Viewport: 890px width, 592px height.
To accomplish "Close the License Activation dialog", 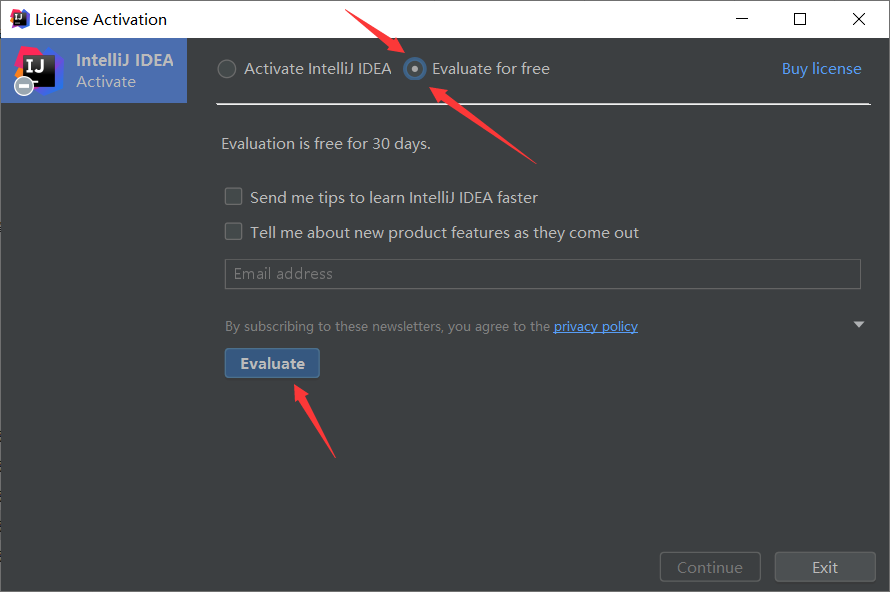I will point(859,19).
